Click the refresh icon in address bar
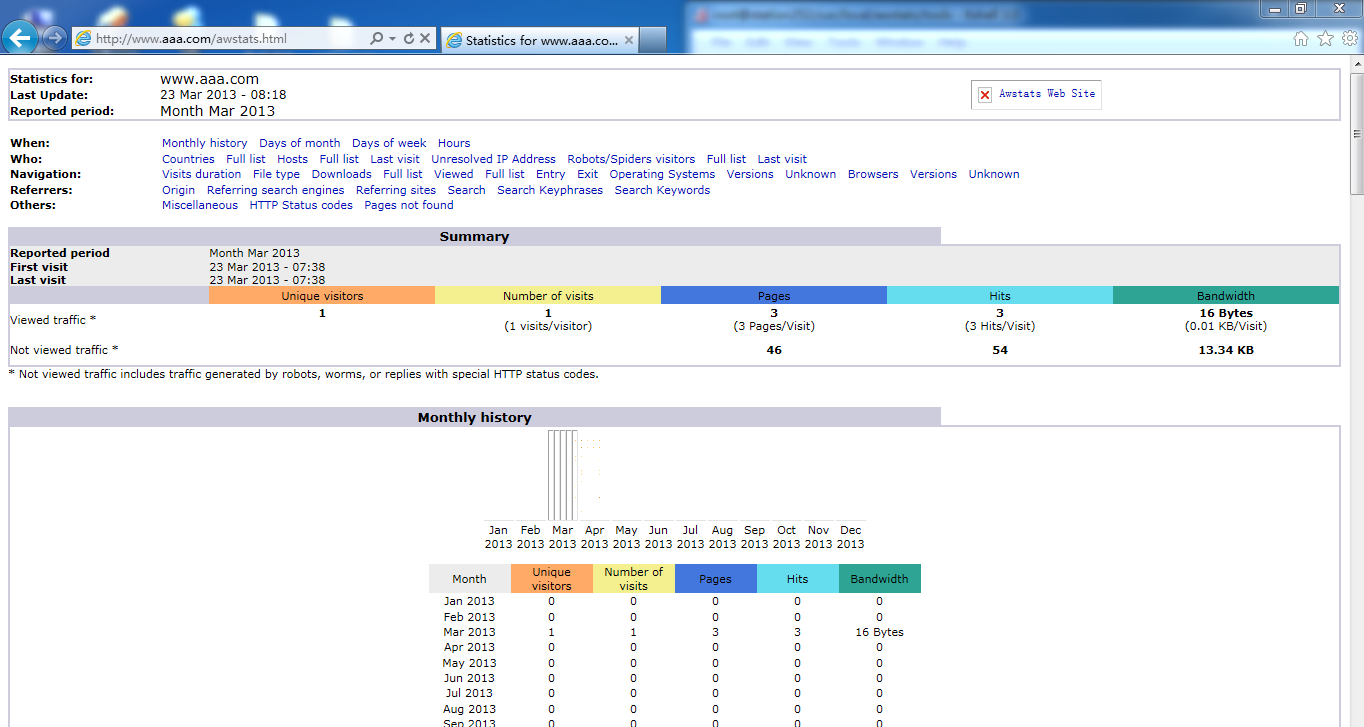The width and height of the screenshot is (1364, 727). (409, 38)
